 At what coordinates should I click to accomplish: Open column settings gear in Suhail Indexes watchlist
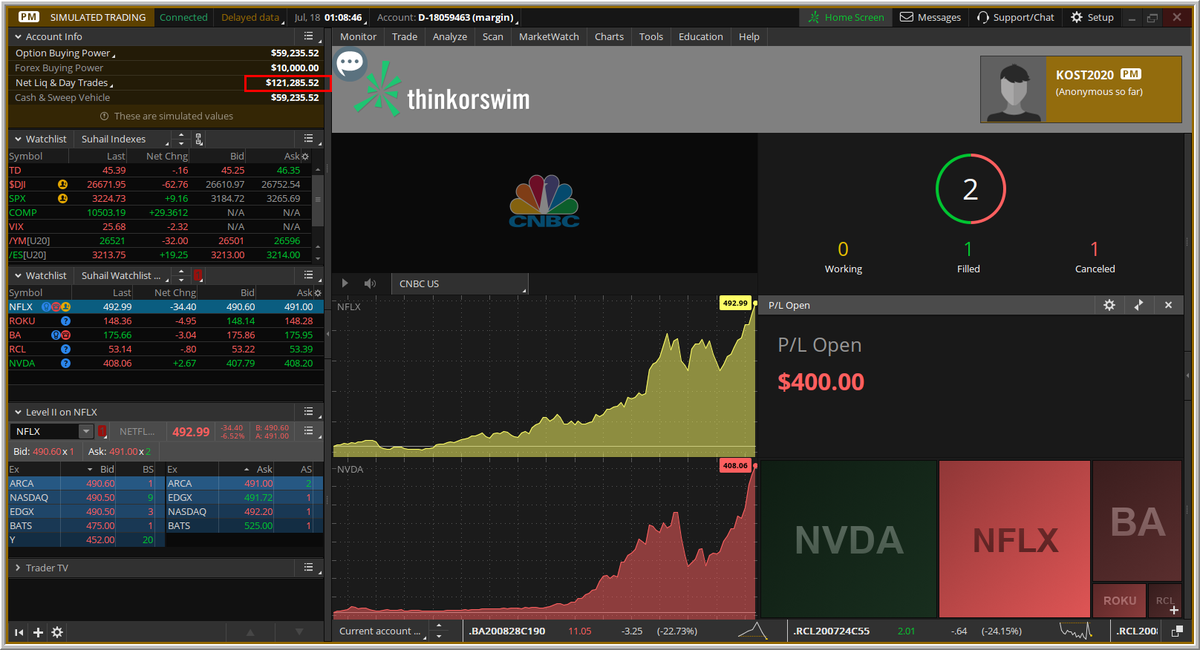pos(305,156)
